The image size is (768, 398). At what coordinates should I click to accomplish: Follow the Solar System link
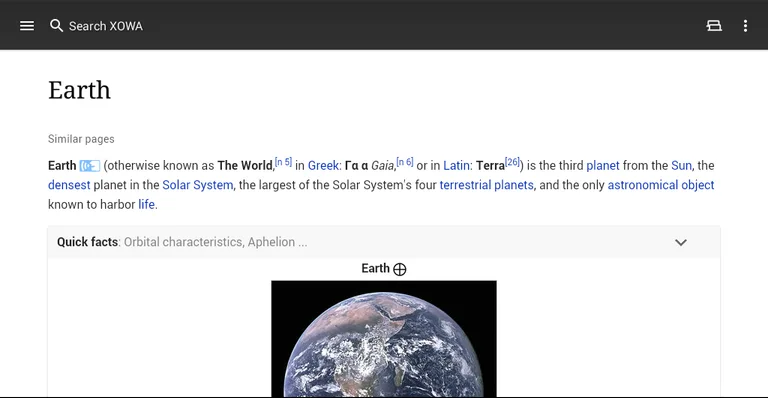[198, 185]
